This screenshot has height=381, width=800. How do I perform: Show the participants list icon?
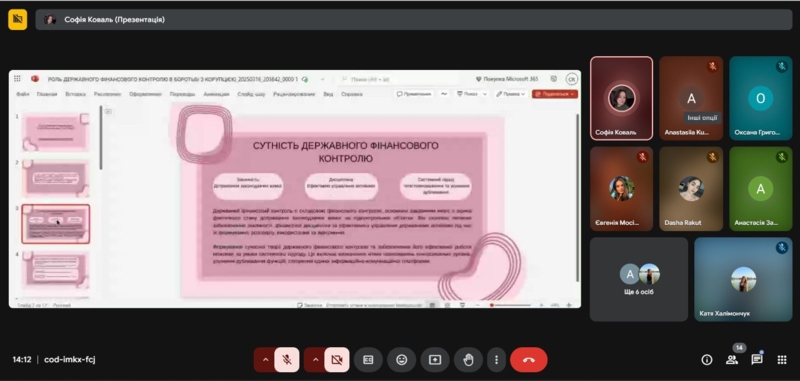732,360
